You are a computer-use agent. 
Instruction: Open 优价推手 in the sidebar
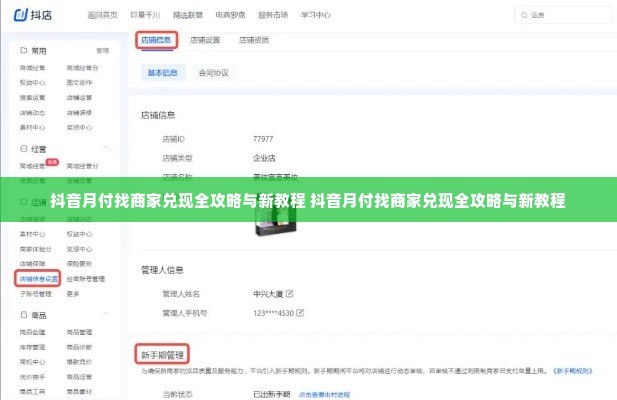[32, 377]
